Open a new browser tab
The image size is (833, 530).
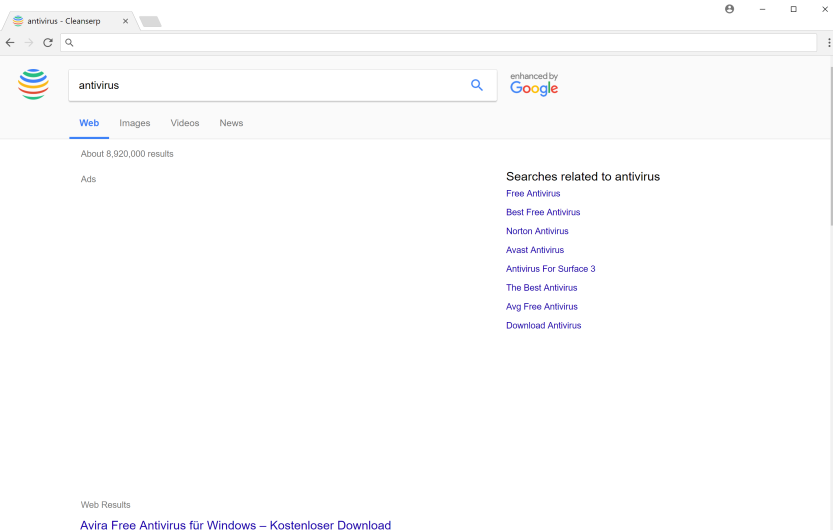(x=150, y=21)
